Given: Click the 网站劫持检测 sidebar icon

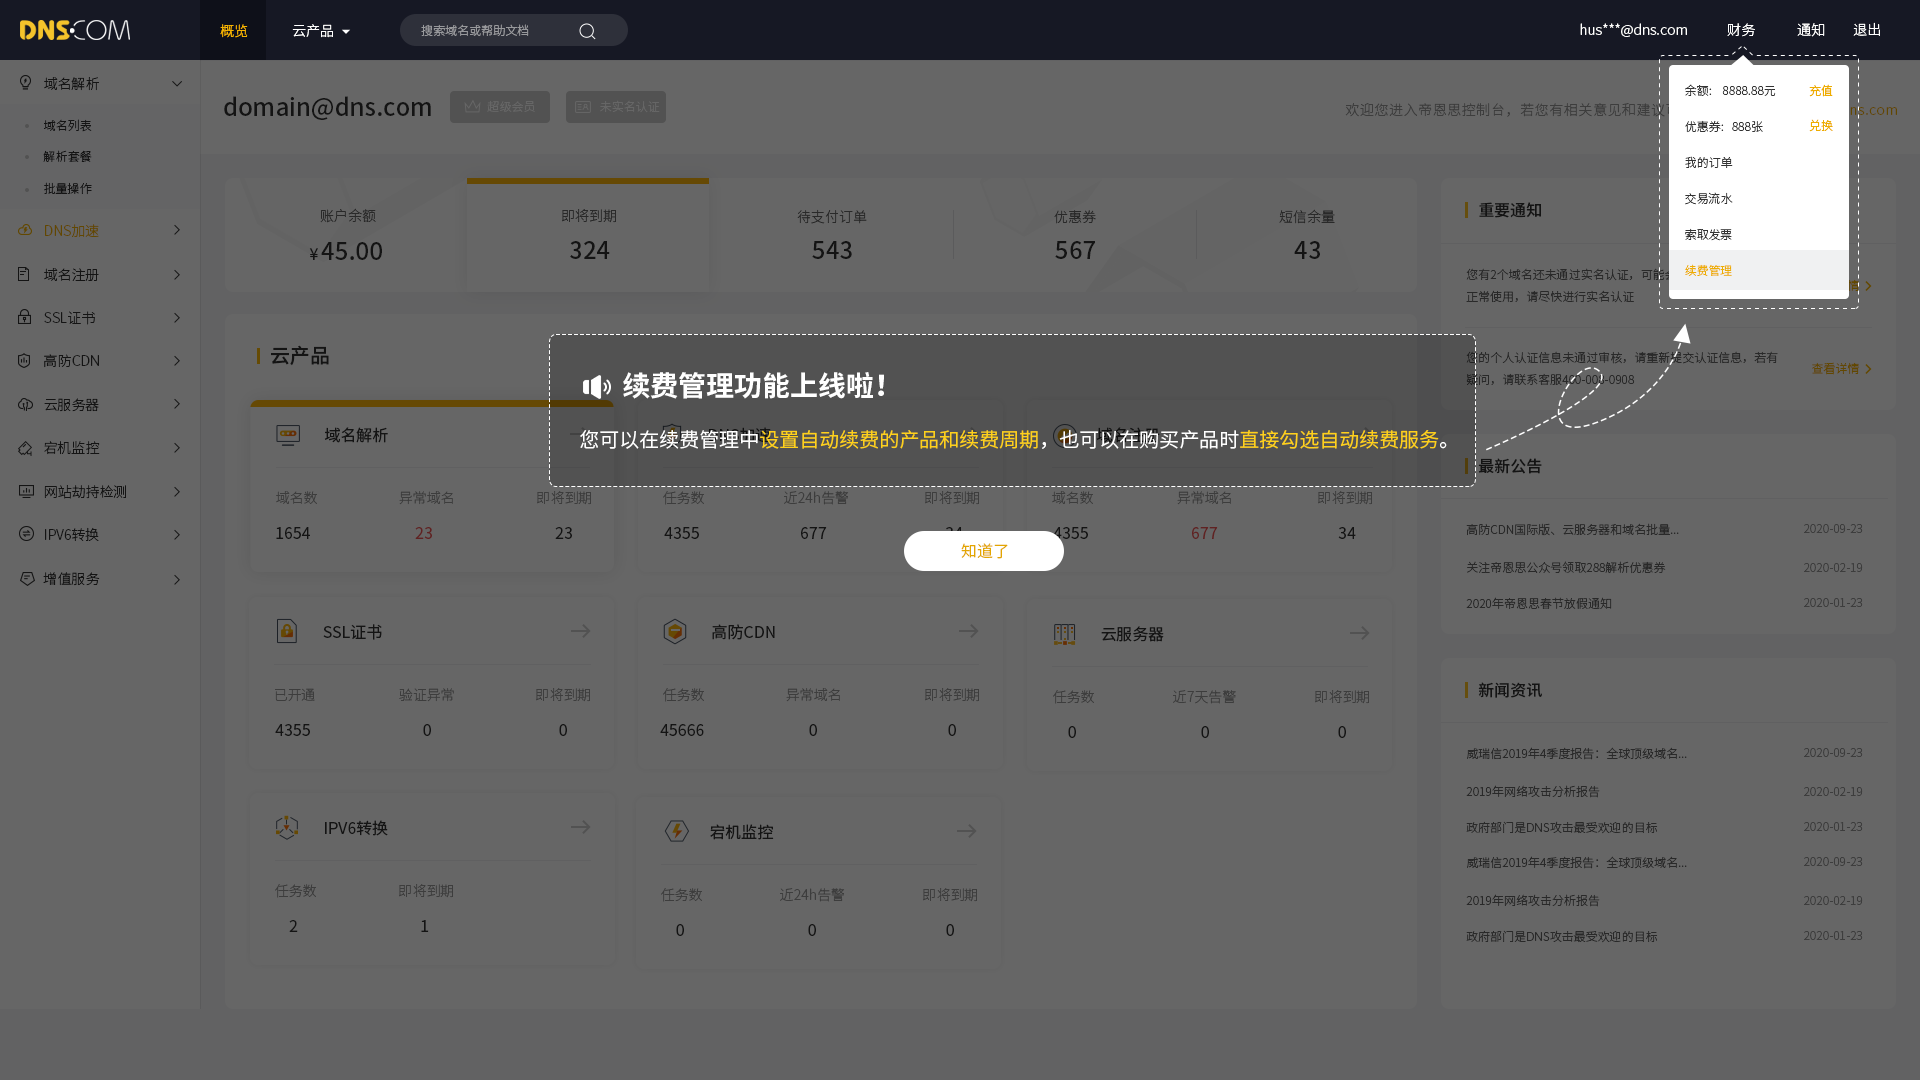Looking at the screenshot, I should (x=26, y=491).
